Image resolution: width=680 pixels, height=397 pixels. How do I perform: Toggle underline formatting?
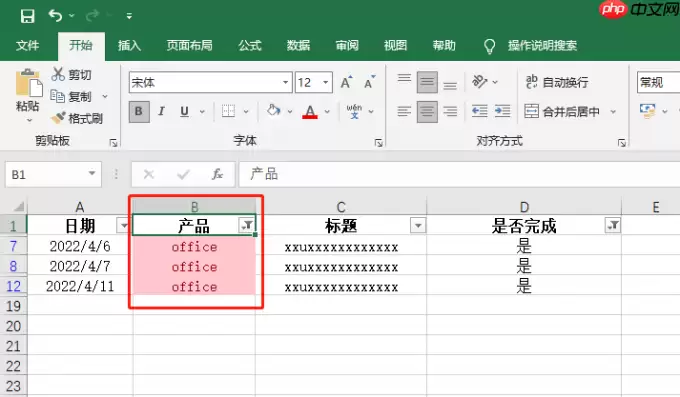pos(184,112)
